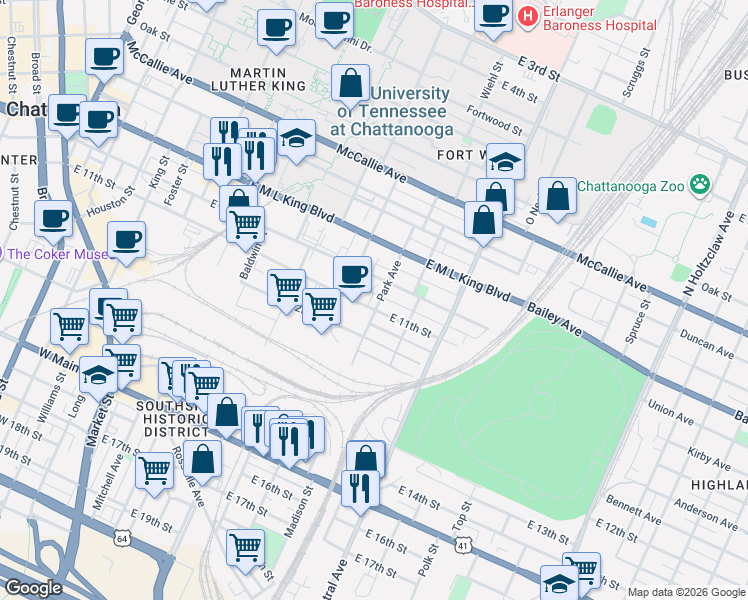This screenshot has height=600, width=748.
Task: Select the grocery cart pin near Mitchell Ave
Action: click(x=154, y=474)
